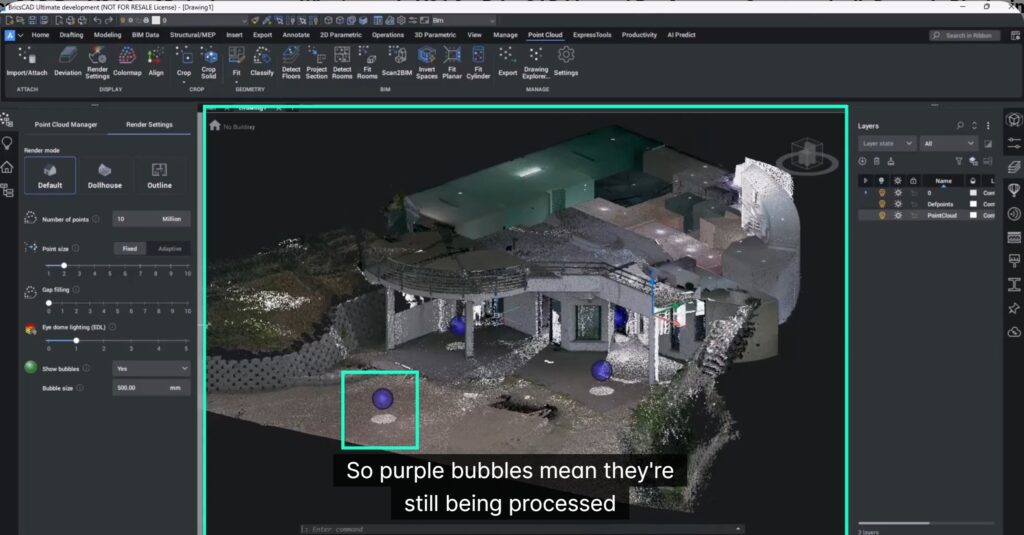Select the Fit Planar tool
This screenshot has width=1024, height=535.
452,63
